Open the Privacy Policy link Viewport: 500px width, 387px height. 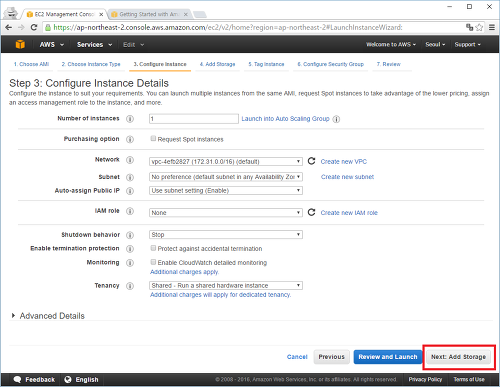425,379
